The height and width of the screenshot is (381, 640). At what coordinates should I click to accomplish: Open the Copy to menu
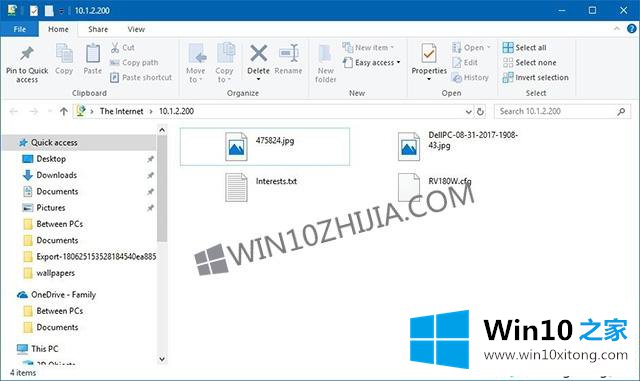pos(224,63)
